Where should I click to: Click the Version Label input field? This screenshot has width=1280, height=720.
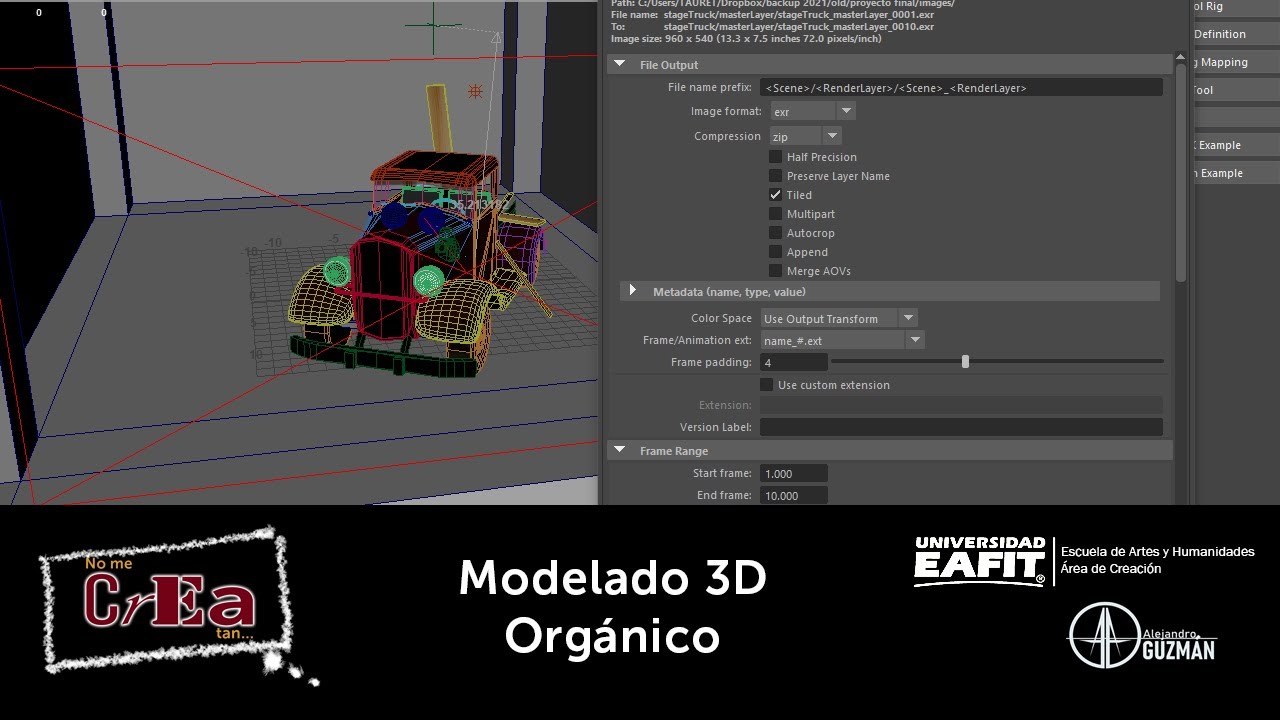961,427
